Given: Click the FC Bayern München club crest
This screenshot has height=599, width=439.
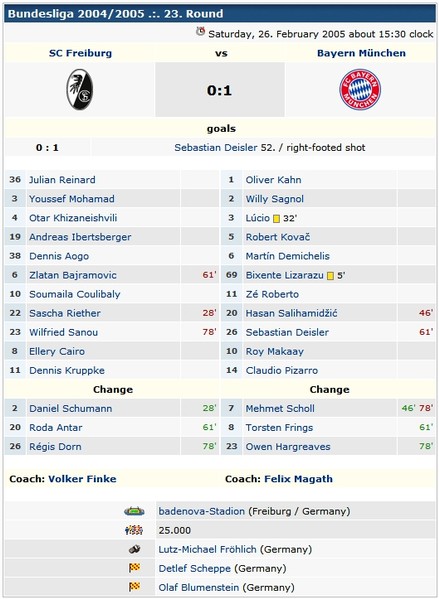Looking at the screenshot, I should (360, 89).
